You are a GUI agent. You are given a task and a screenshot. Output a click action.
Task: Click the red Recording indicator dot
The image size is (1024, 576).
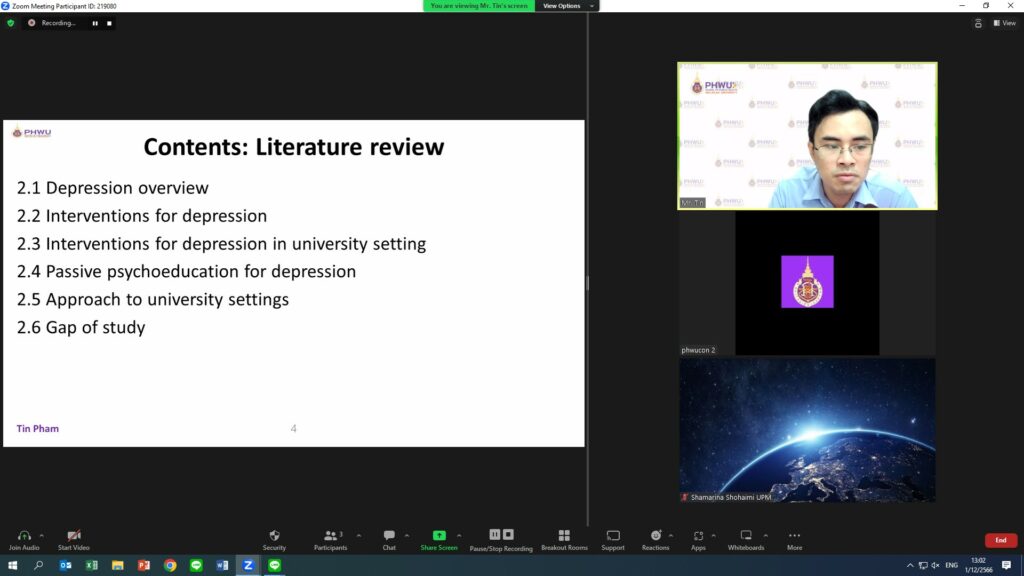point(31,23)
